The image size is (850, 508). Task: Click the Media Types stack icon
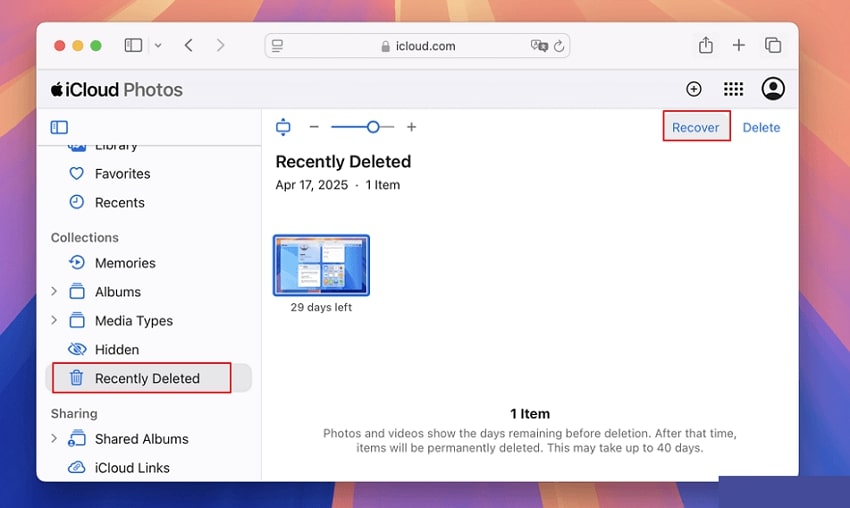(77, 320)
